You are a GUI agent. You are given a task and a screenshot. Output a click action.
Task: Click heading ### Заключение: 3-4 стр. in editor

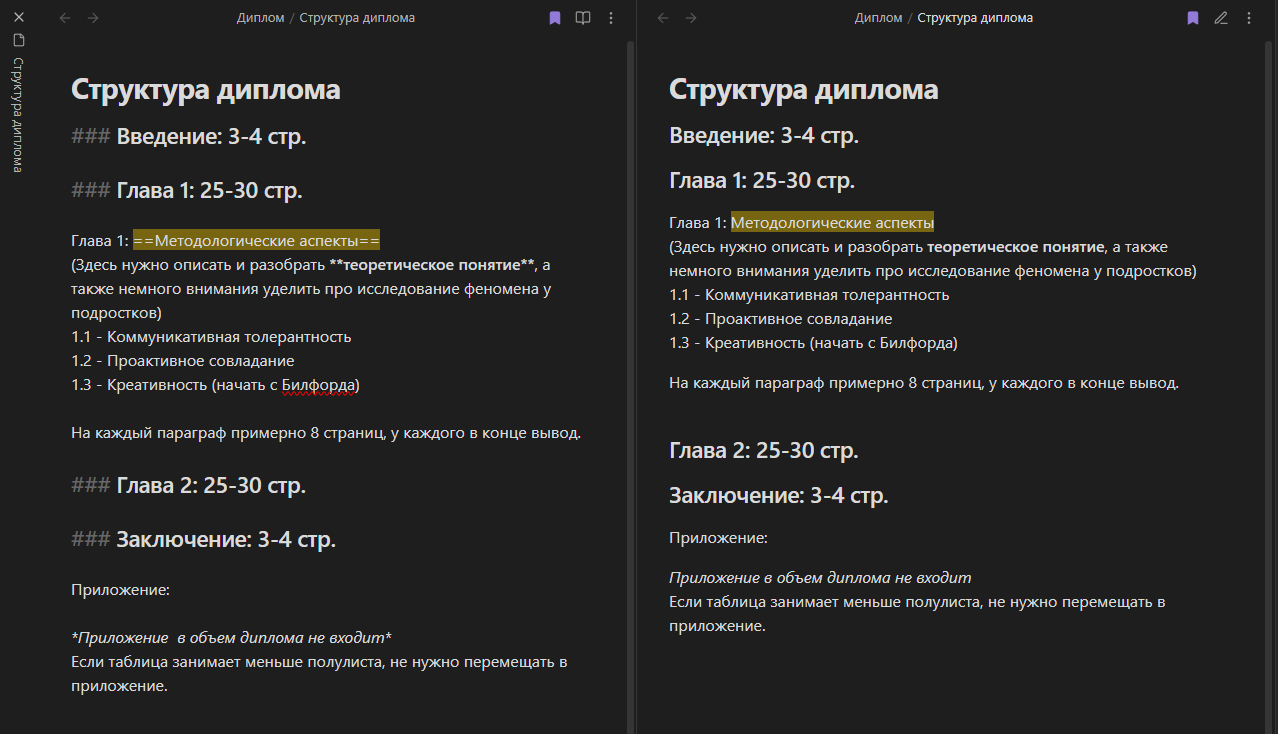tap(204, 540)
